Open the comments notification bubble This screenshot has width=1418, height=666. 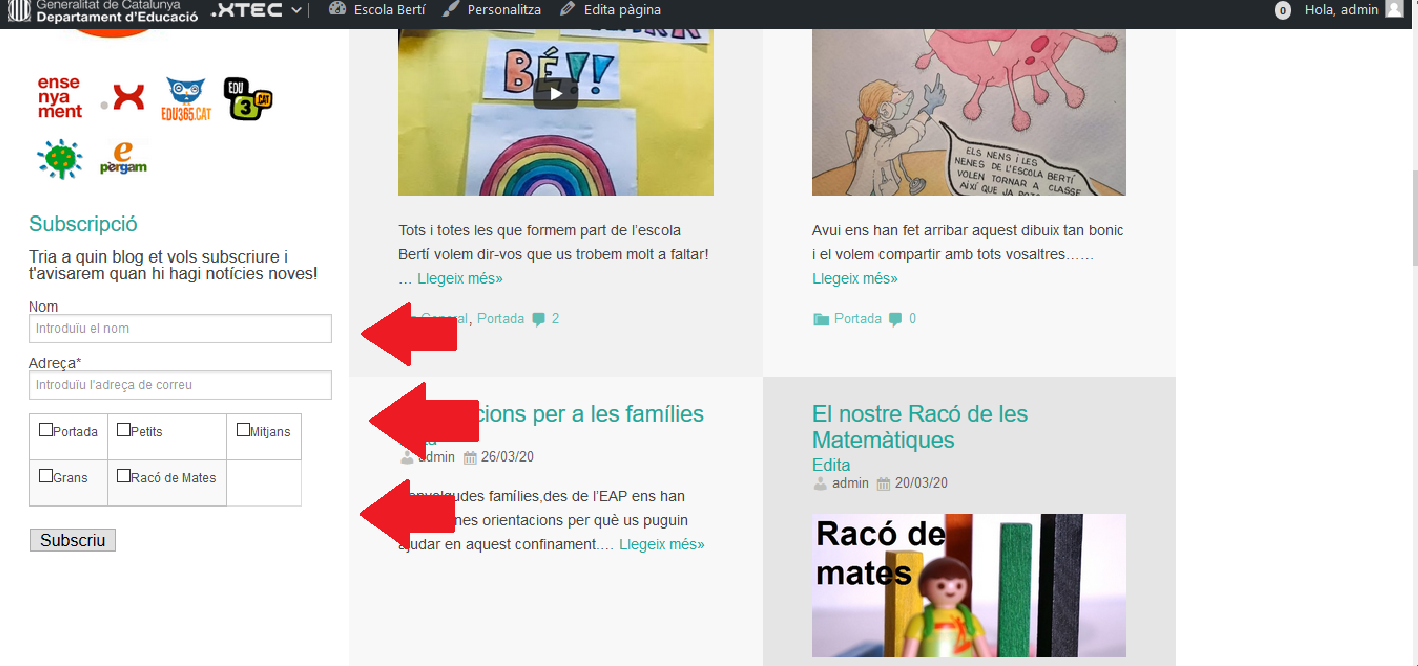(1282, 10)
